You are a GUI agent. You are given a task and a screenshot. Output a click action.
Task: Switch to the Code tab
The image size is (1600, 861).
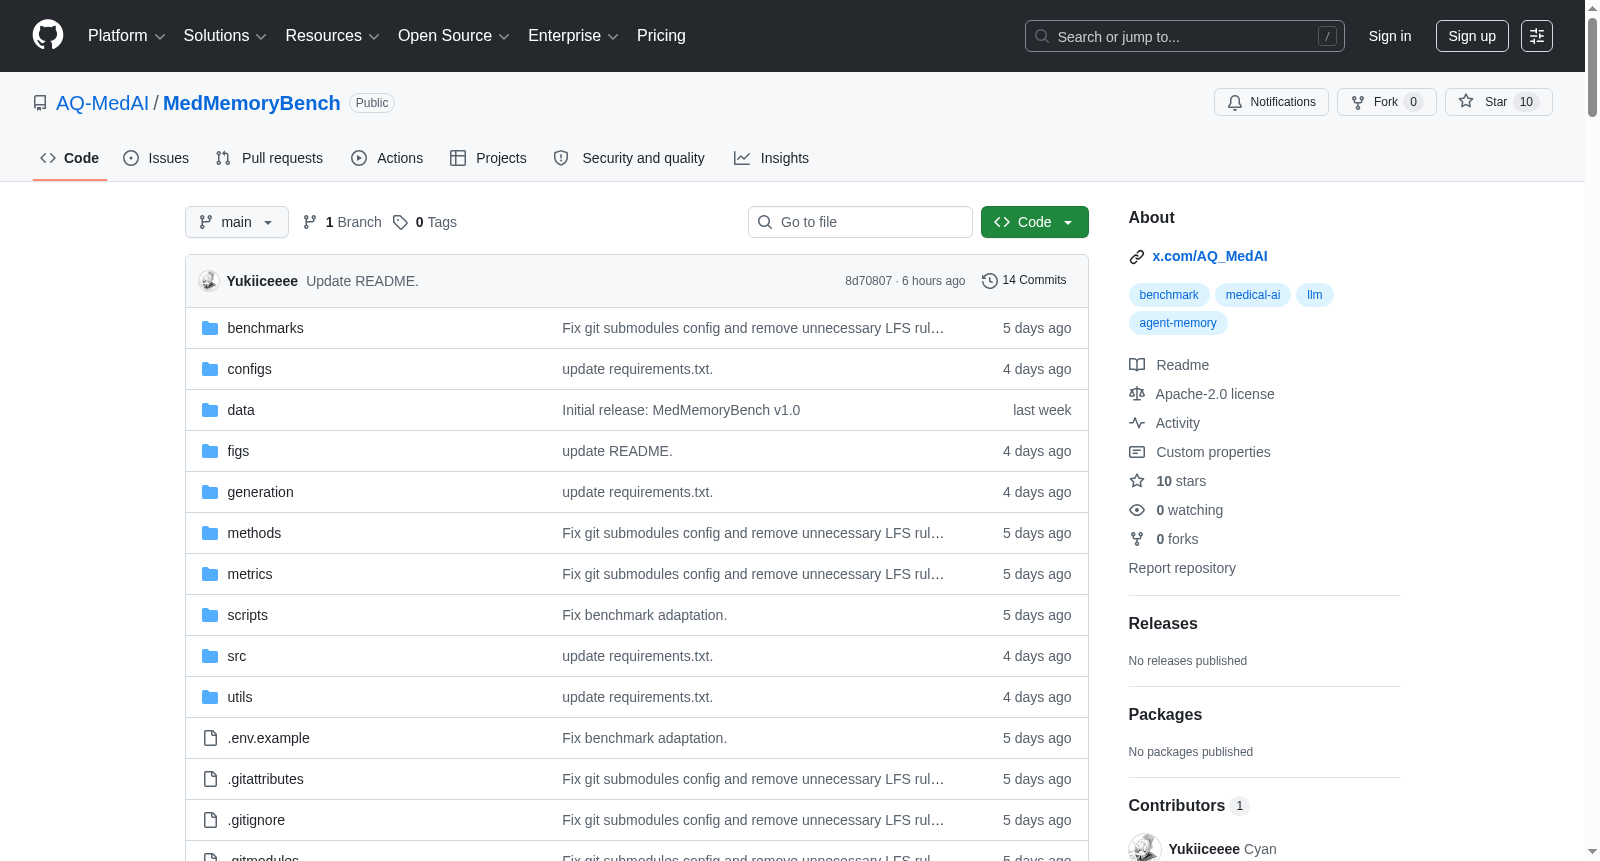tap(70, 158)
